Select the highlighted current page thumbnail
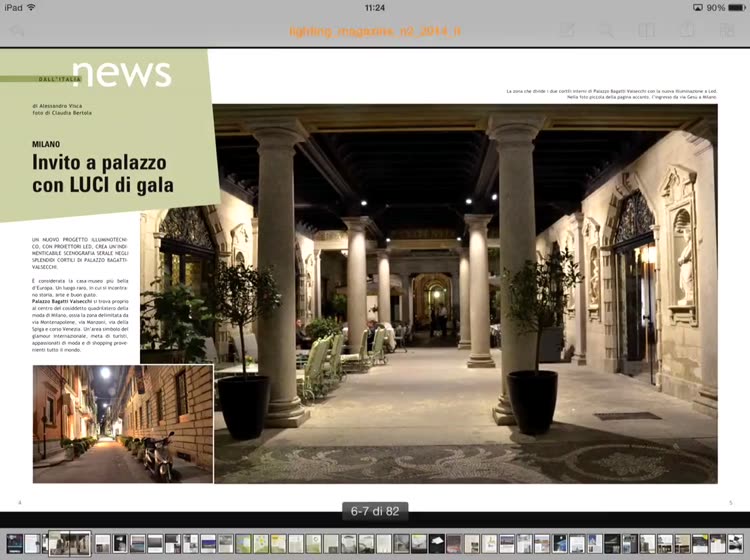 [69, 543]
